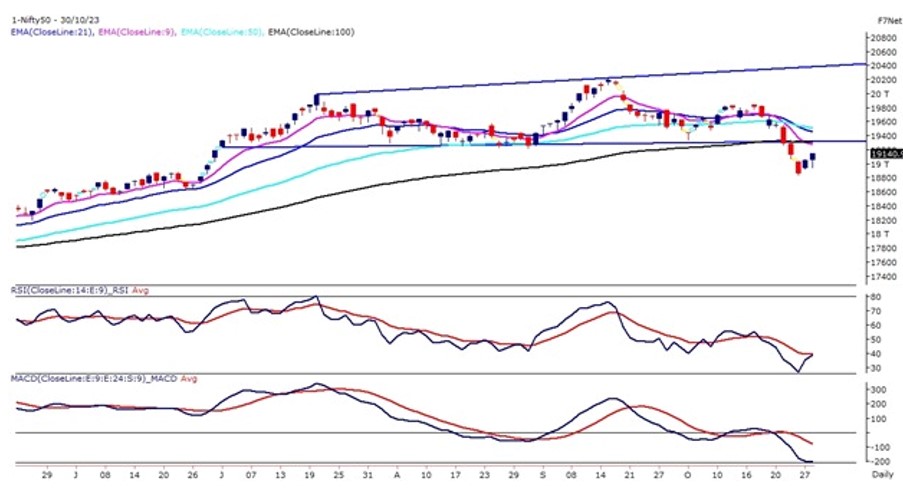Click the 19600 price axis value
903x488 pixels.
[883, 122]
